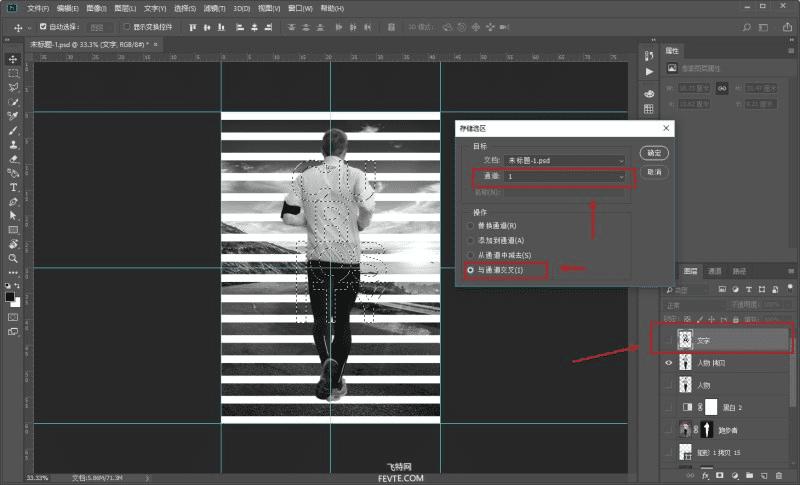This screenshot has width=800, height=485.
Task: Select the Move tool in the toolbar
Action: 13,59
